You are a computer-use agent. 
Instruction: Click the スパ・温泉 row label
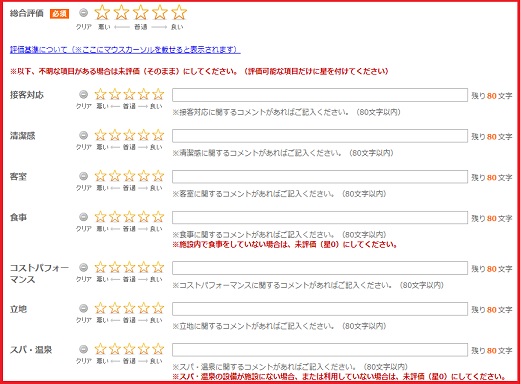31,350
